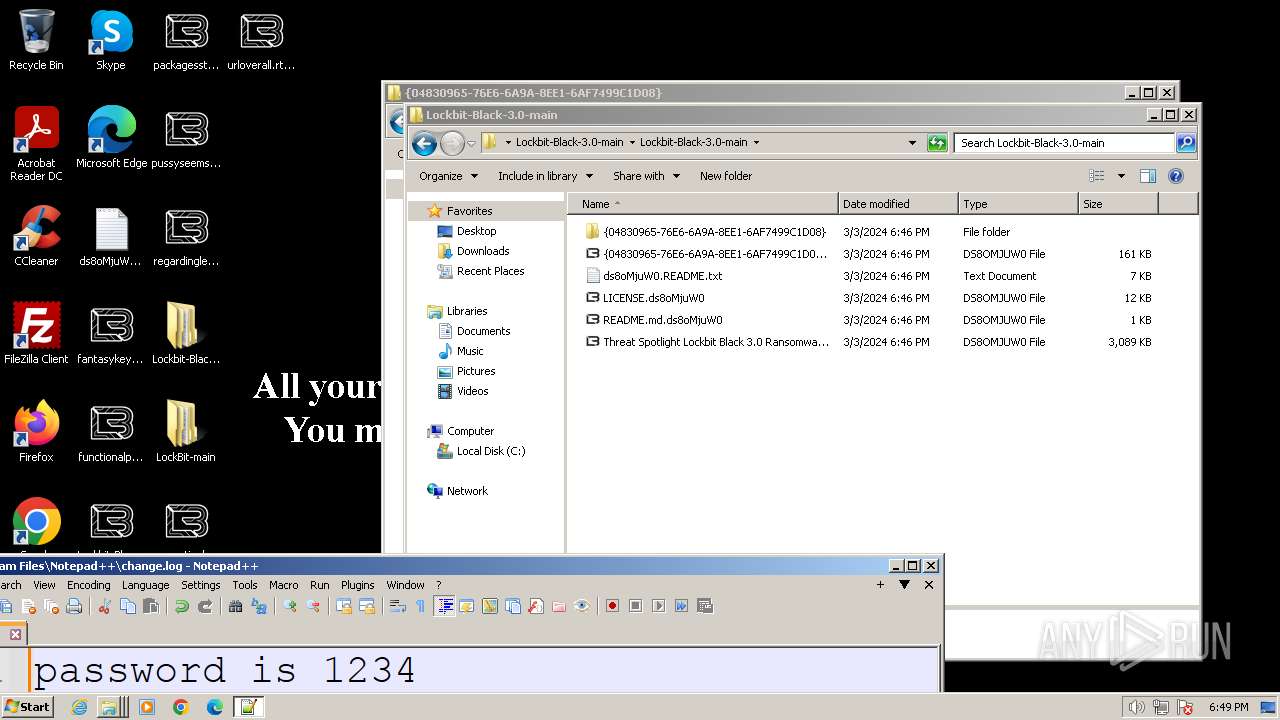
Task: Click the Cut icon in Notepad++ toolbar
Action: pos(104,606)
